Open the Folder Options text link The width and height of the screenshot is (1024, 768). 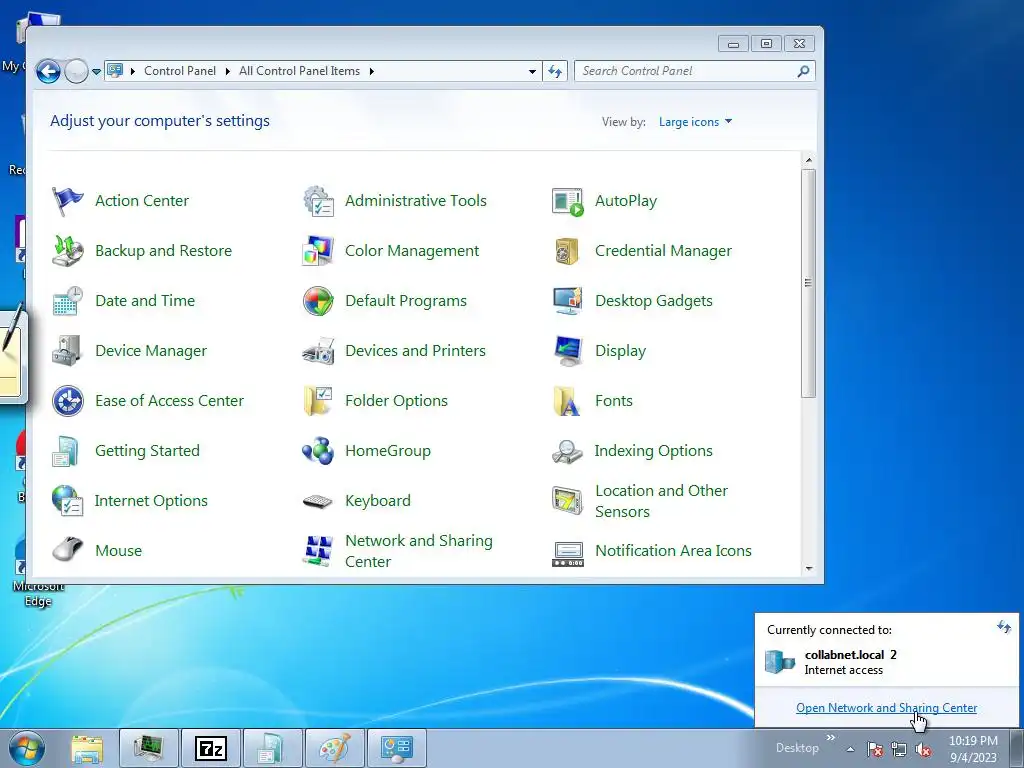point(396,401)
